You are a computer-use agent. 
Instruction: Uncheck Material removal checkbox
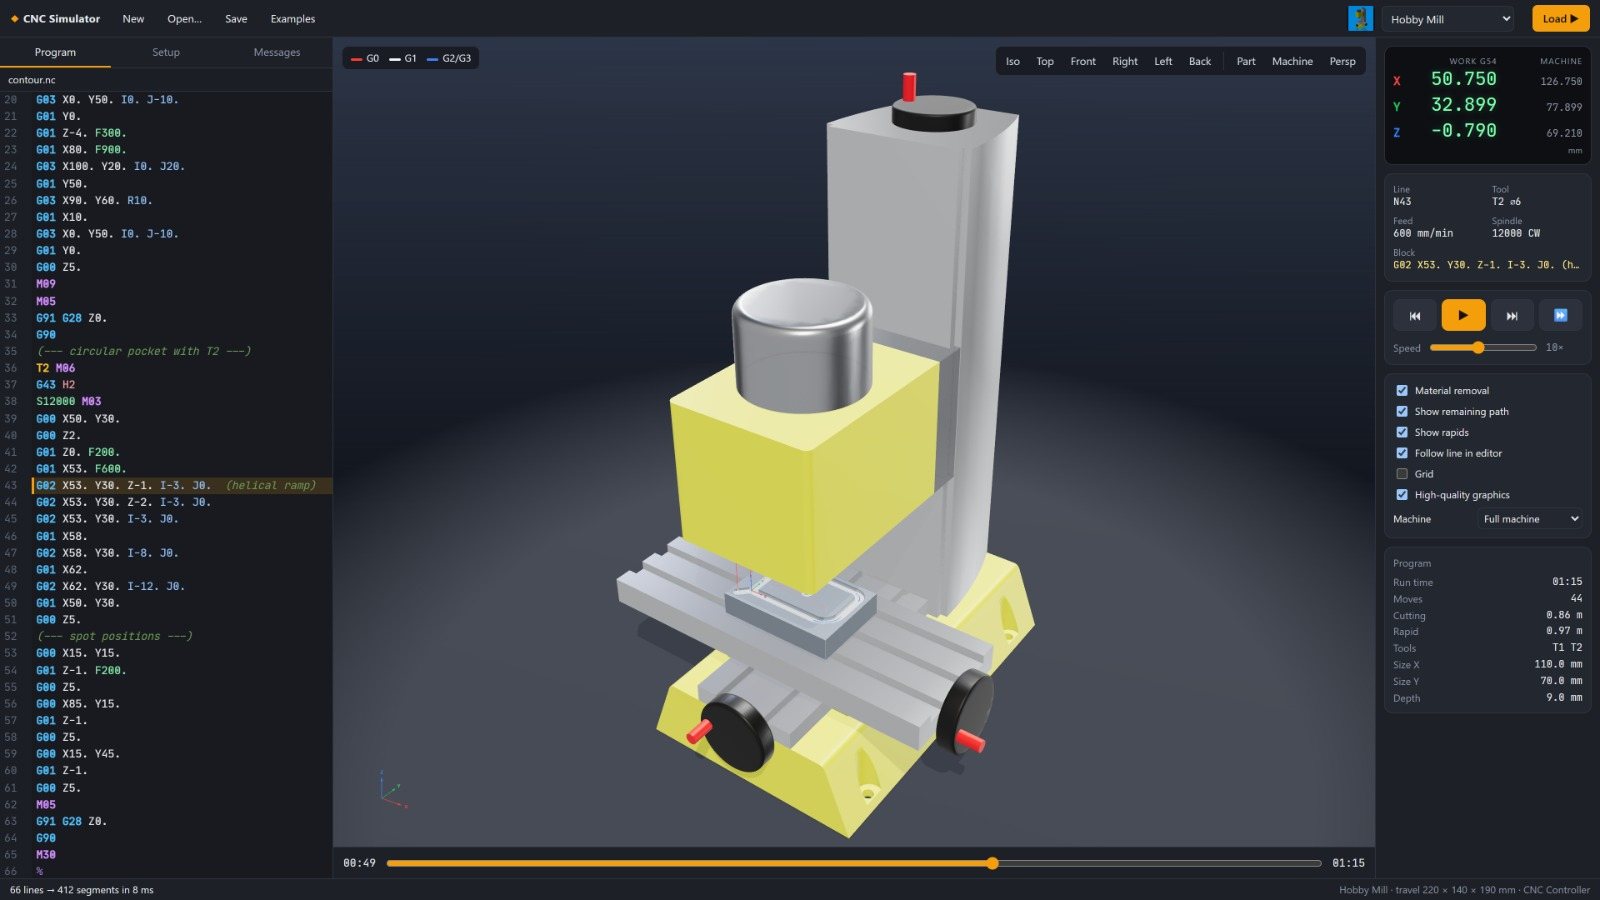pos(1402,390)
